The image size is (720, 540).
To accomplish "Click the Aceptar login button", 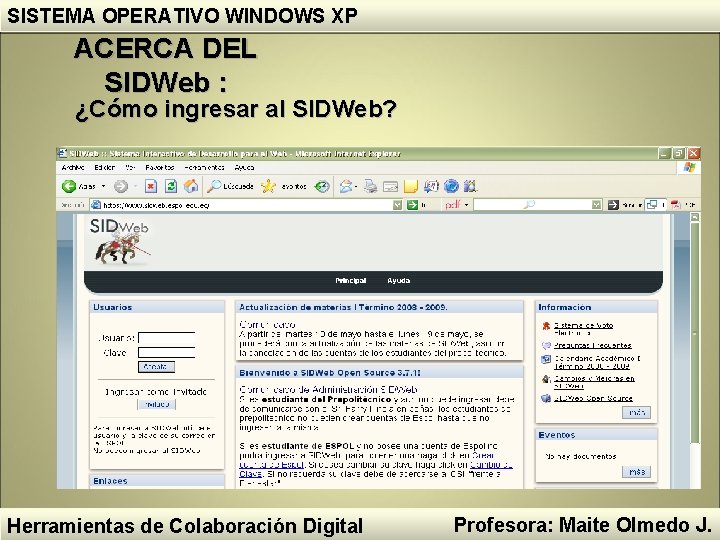I will point(156,367).
